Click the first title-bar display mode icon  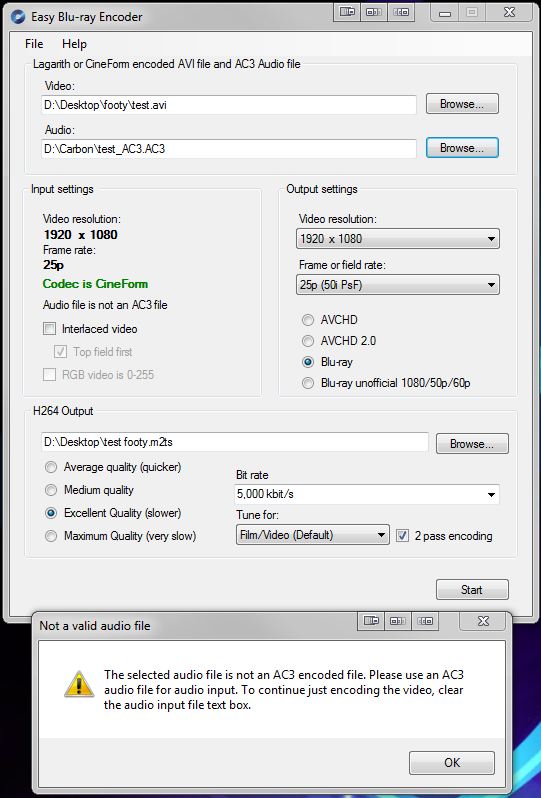(x=347, y=12)
